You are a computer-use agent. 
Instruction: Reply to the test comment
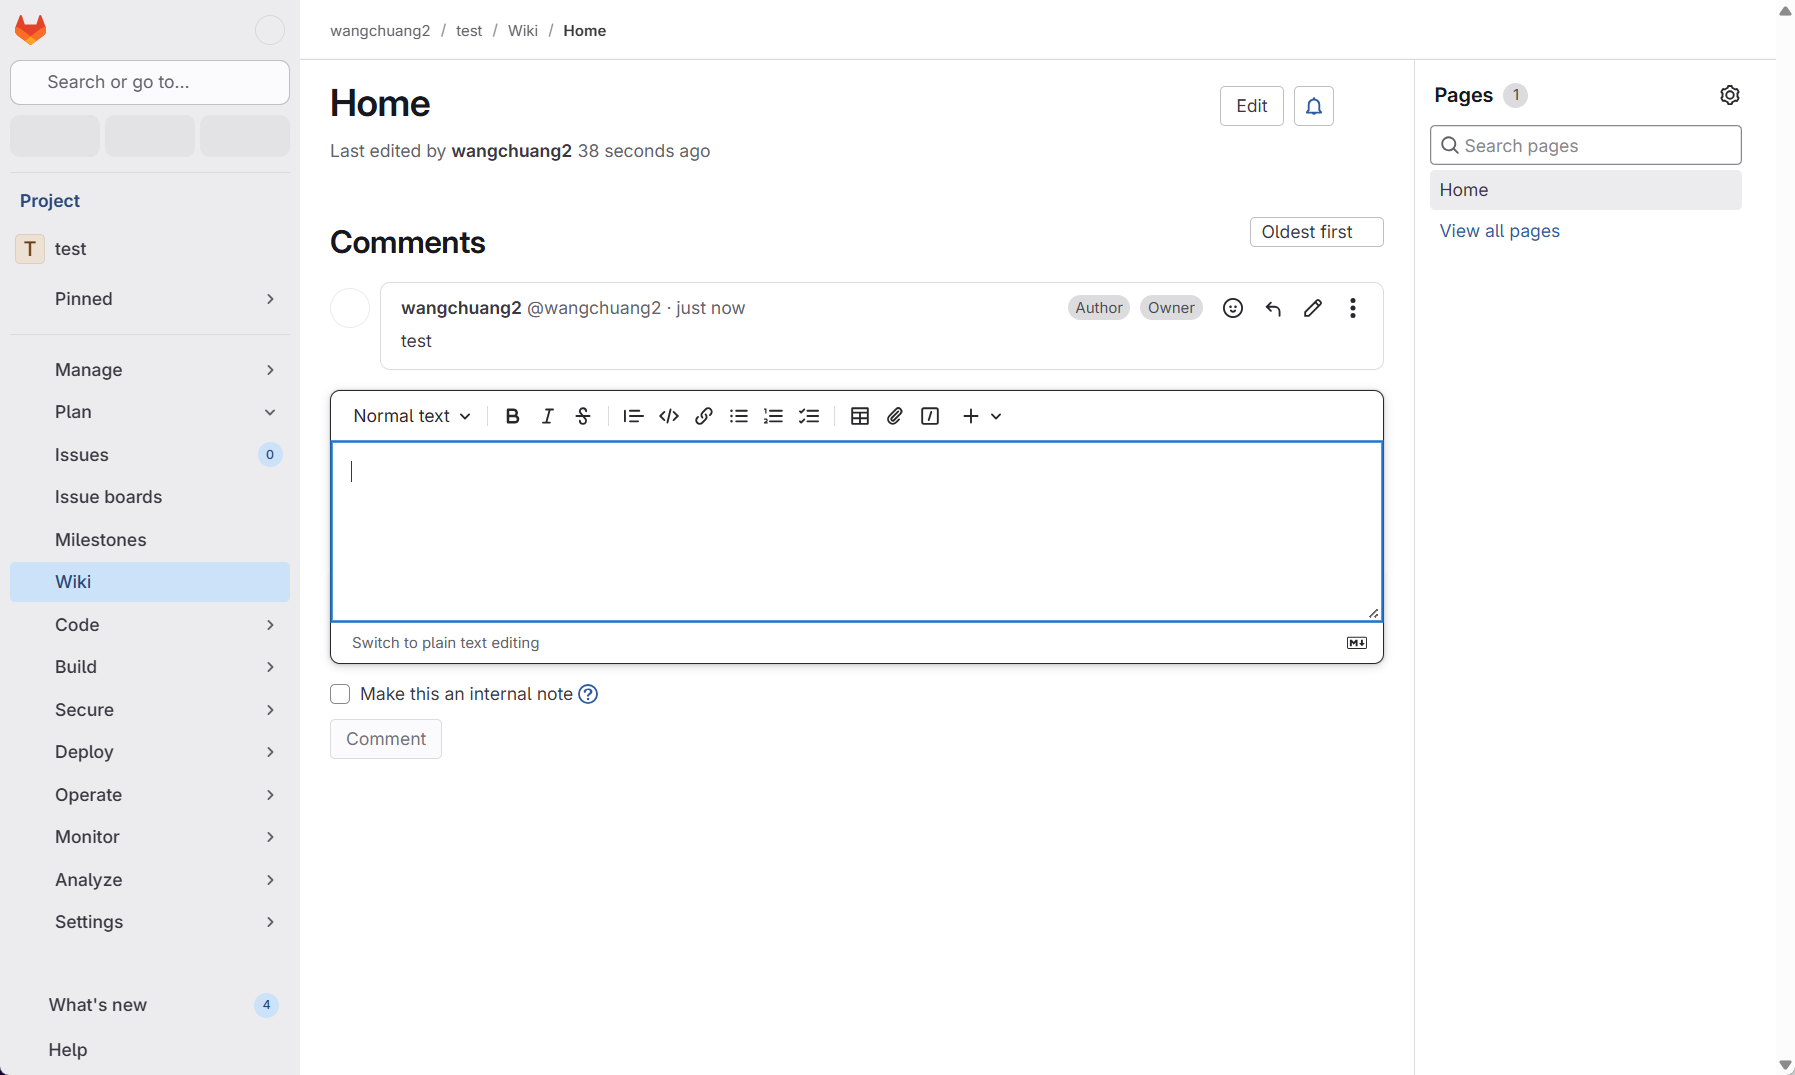pyautogui.click(x=1273, y=308)
